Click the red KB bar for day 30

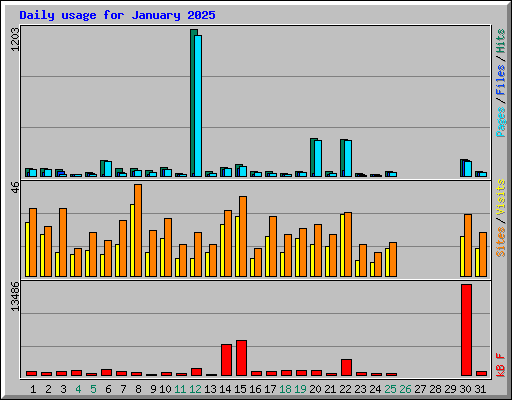coord(466,330)
